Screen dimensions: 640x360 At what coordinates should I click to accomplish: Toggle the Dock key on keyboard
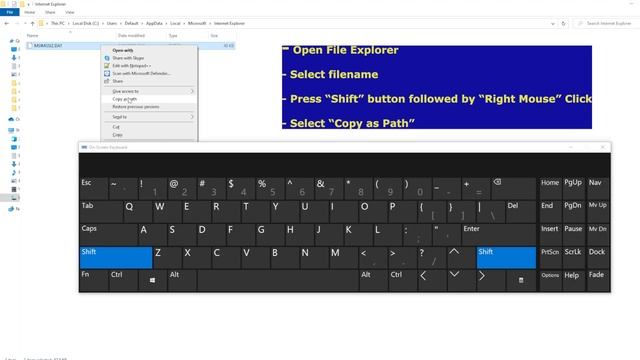[x=597, y=257]
